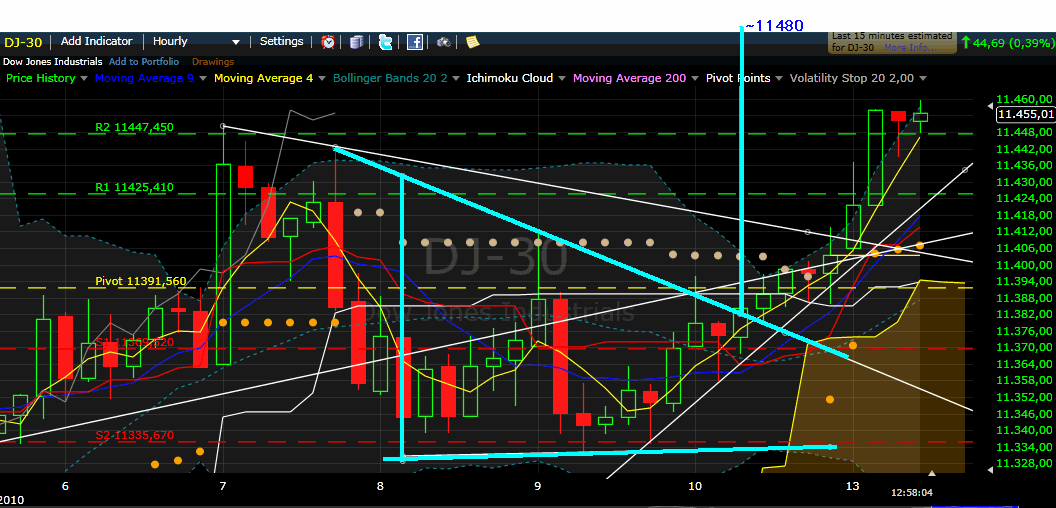Click the DJ-30 symbol label
Viewport: 1056px width, 508px height.
click(23, 42)
